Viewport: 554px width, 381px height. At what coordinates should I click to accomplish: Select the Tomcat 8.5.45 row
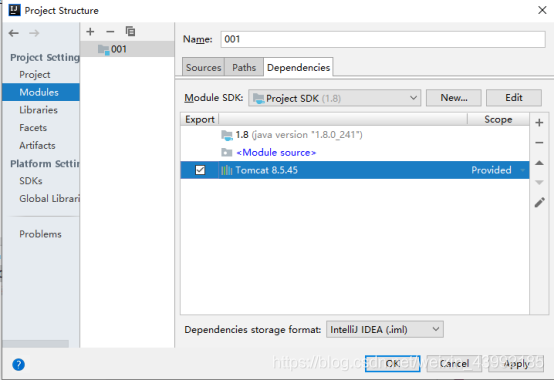pyautogui.click(x=355, y=170)
